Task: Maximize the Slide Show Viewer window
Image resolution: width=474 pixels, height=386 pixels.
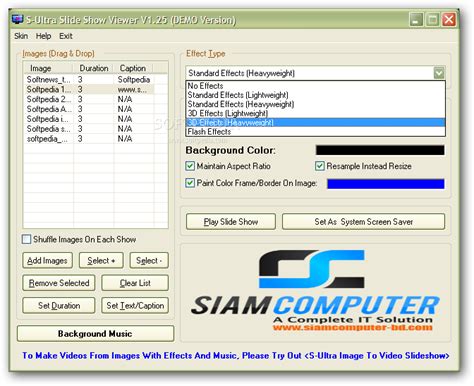Action: [433, 20]
